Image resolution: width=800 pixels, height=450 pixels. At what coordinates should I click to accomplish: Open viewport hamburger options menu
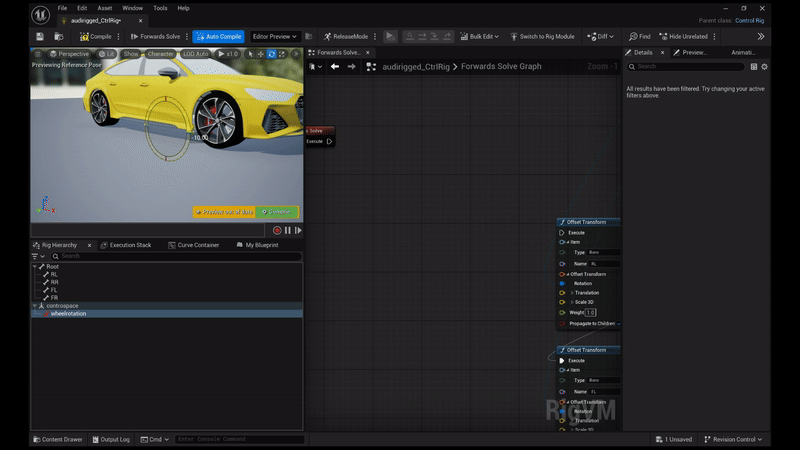[x=38, y=54]
